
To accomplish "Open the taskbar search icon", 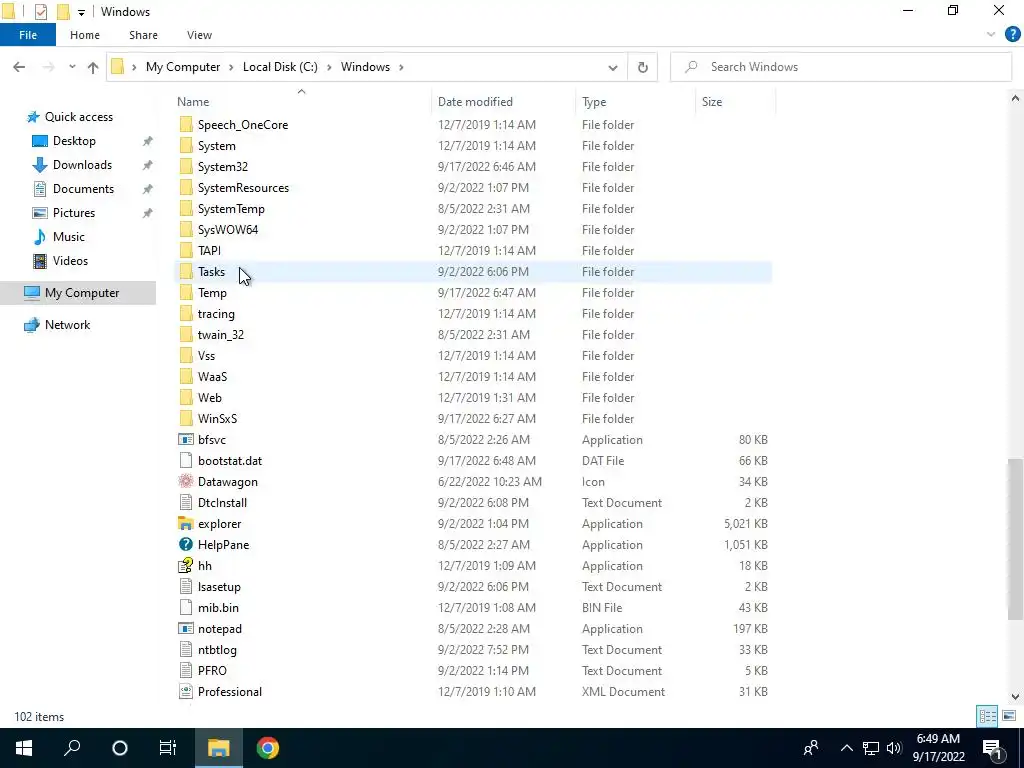I will [x=72, y=748].
